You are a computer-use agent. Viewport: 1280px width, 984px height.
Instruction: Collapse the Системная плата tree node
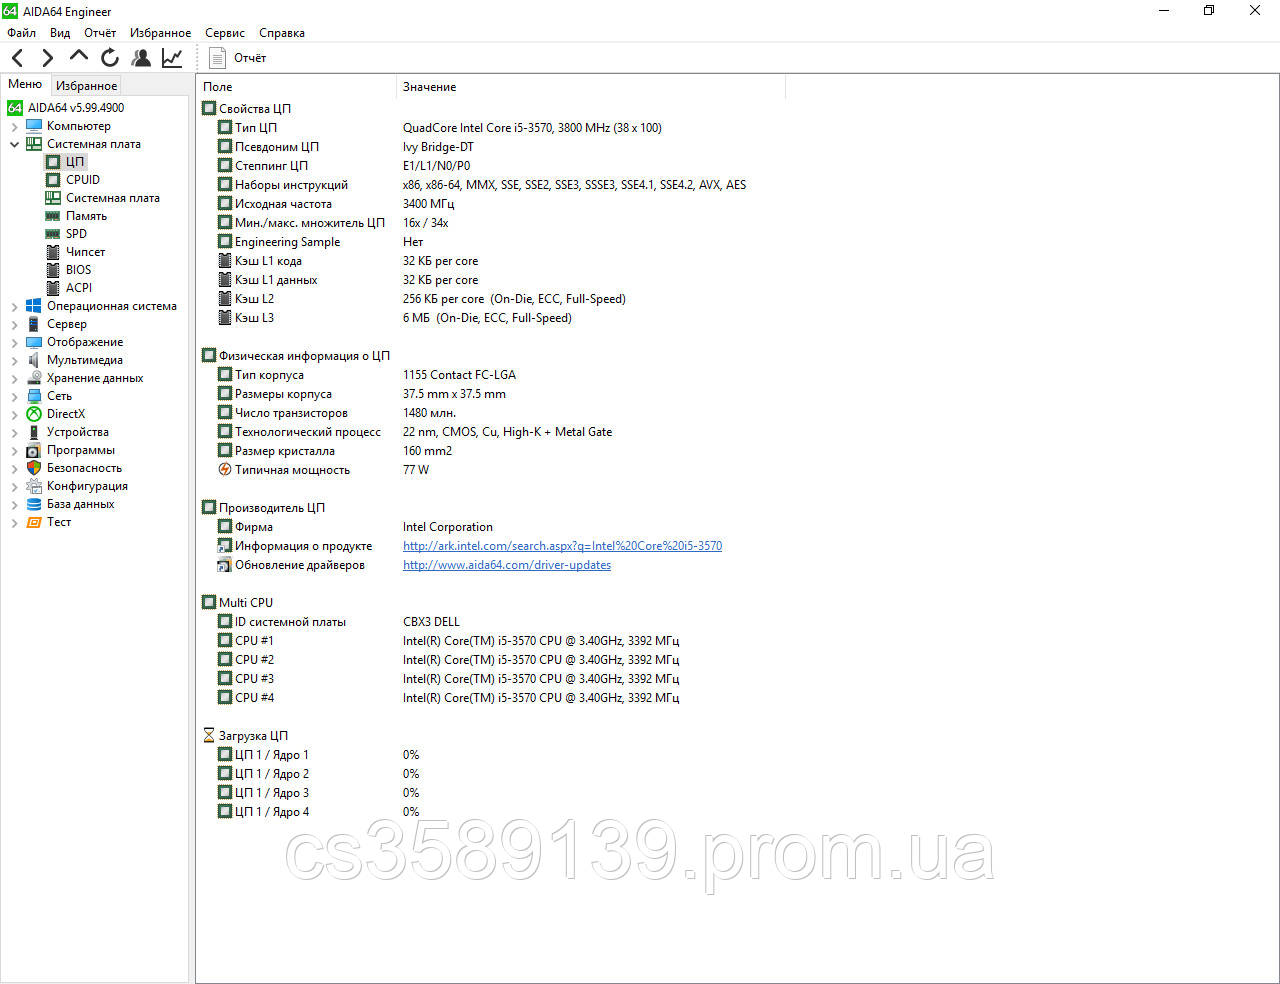(x=14, y=145)
